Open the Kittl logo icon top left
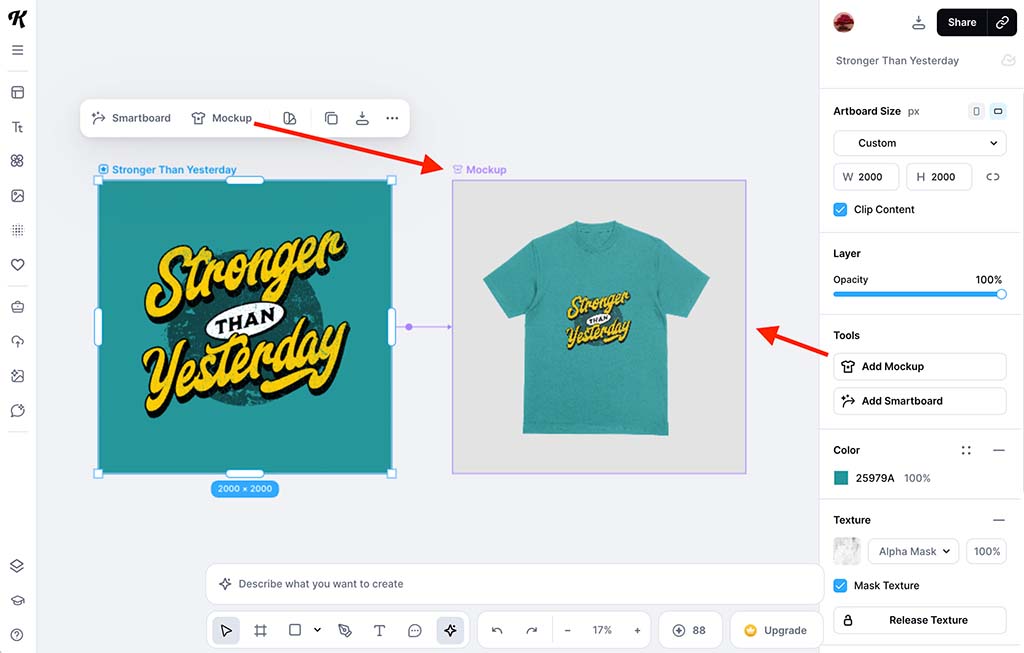1024x653 pixels. (17, 18)
